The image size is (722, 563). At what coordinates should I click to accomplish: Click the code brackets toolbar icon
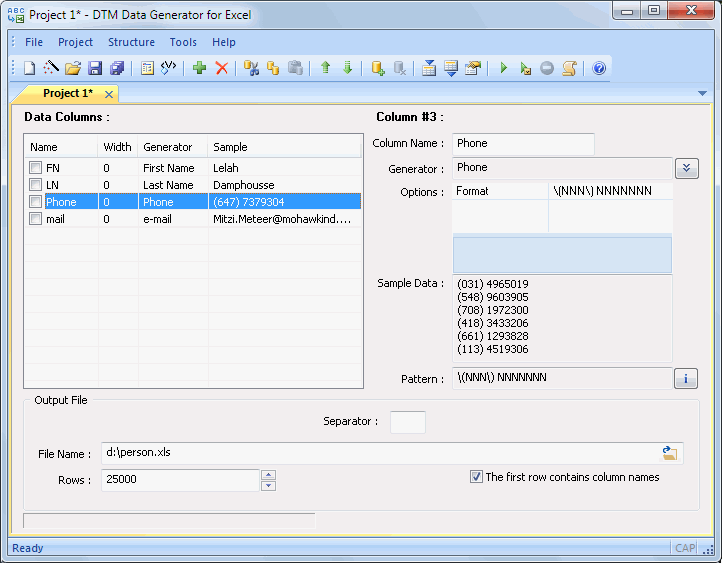coord(169,68)
